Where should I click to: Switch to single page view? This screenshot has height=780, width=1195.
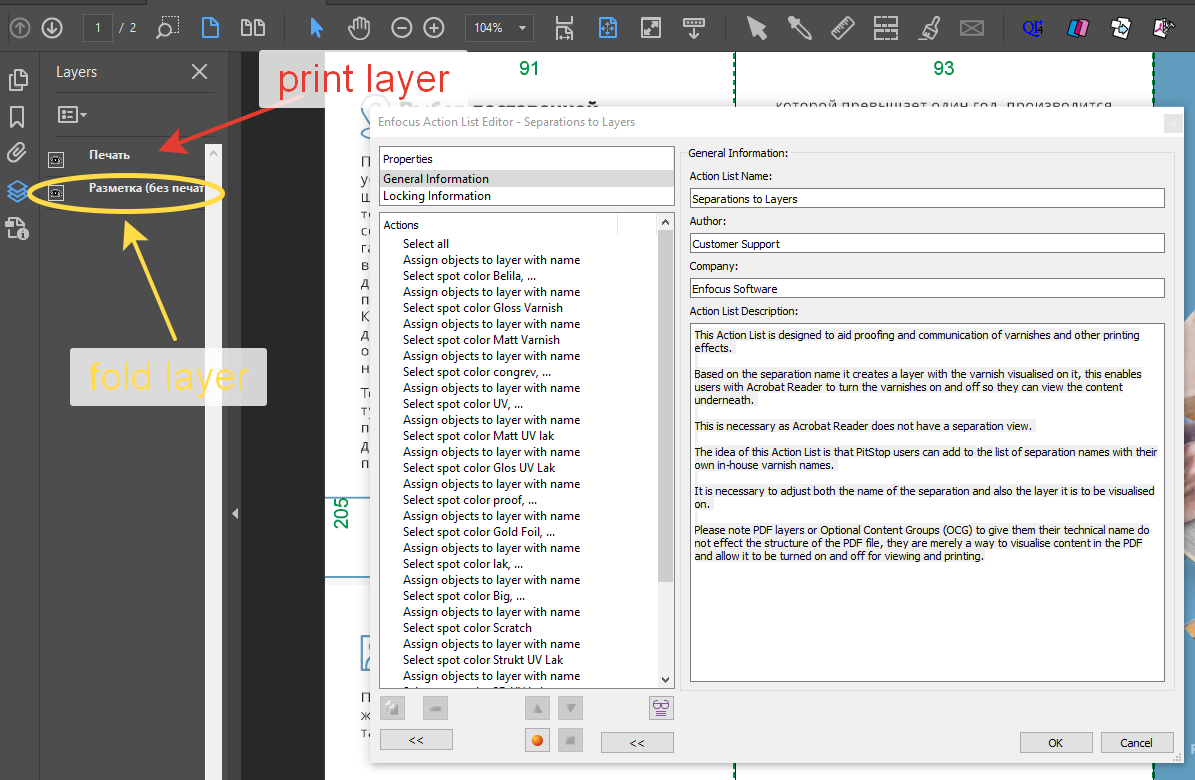point(210,28)
